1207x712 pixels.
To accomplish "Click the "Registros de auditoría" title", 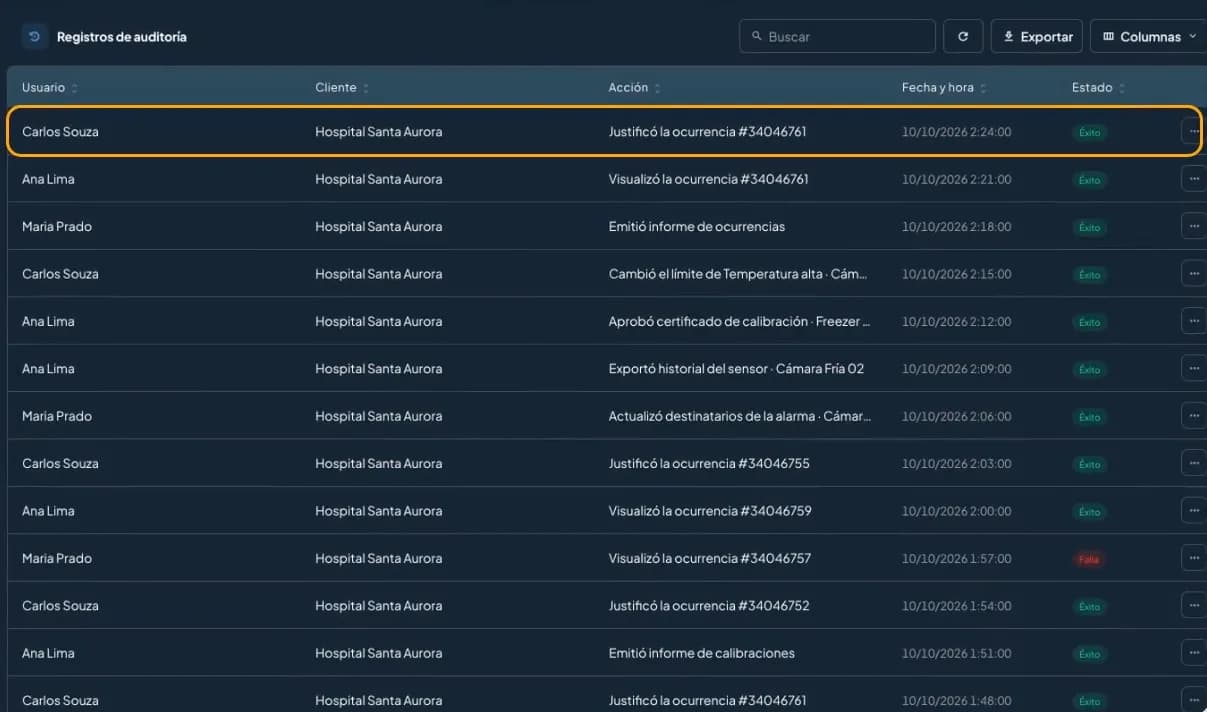I will pos(122,37).
